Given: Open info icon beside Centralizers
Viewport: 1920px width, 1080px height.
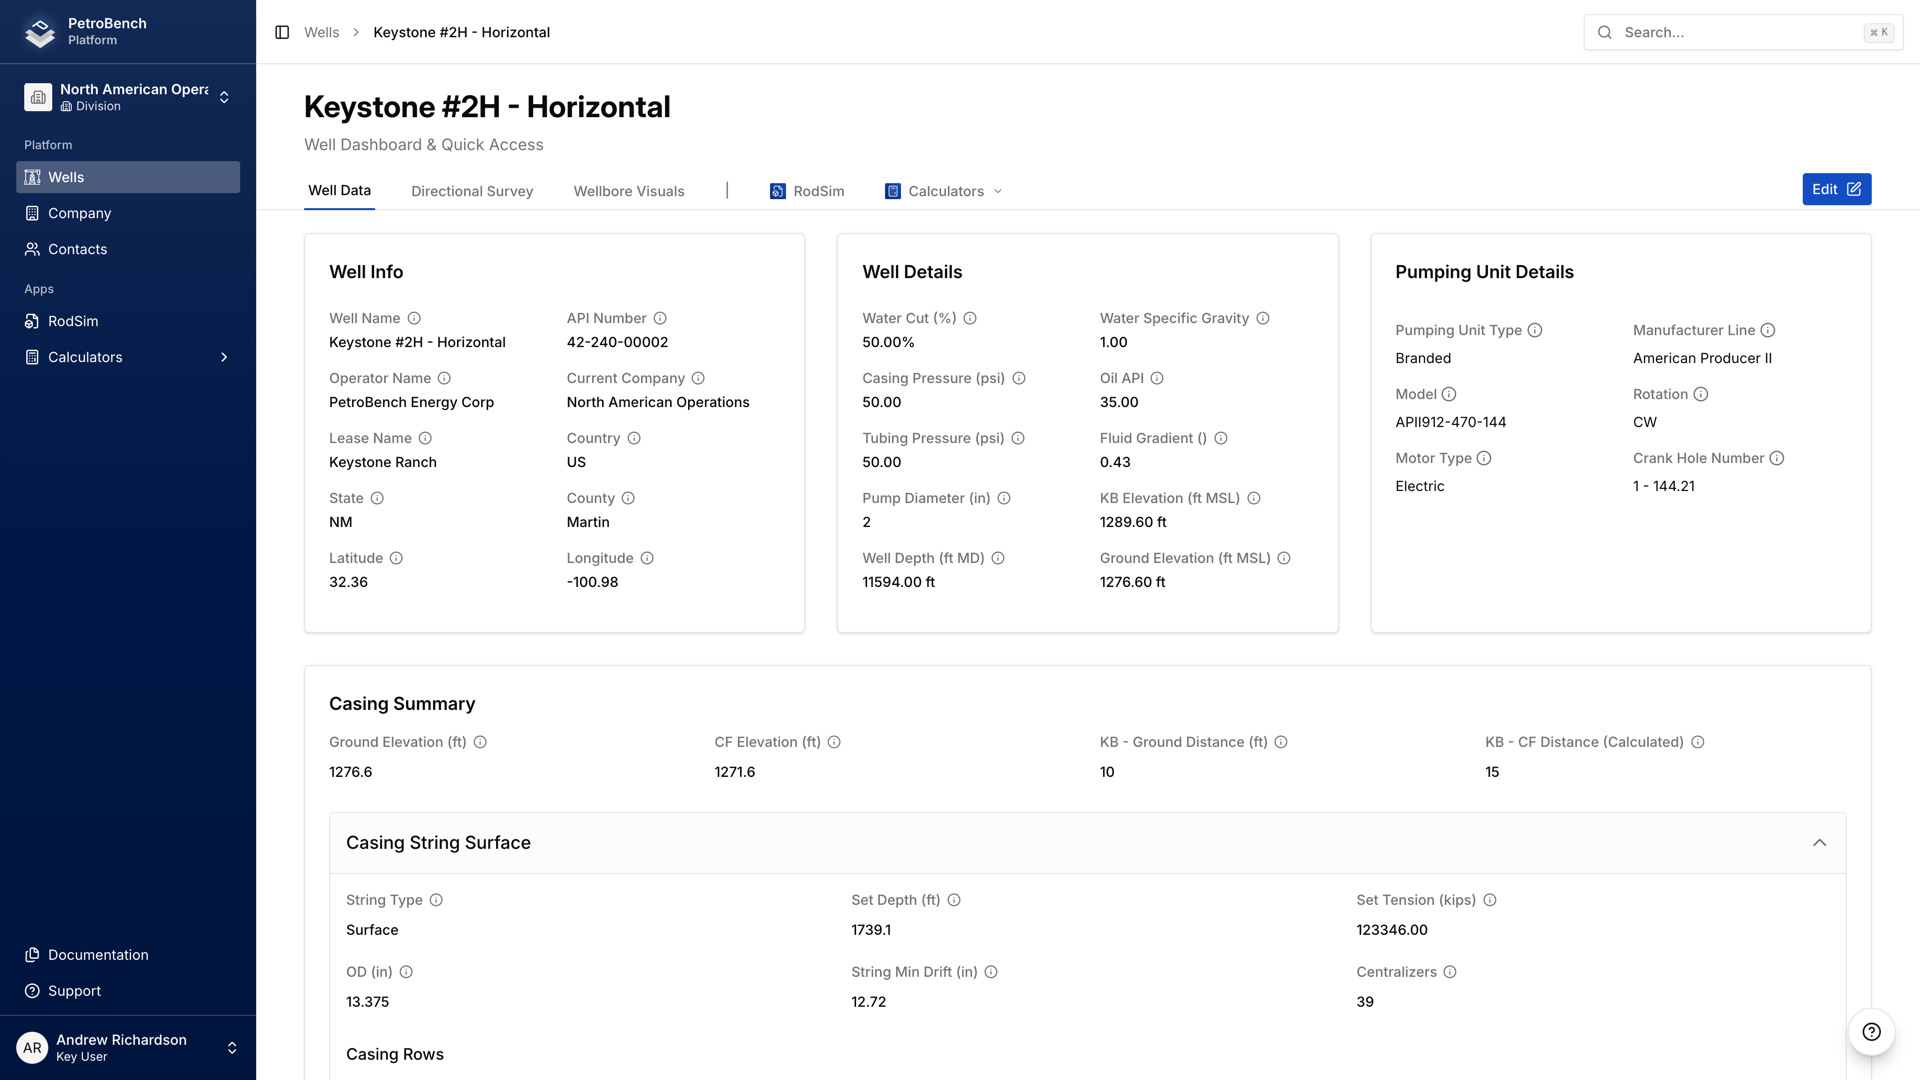Looking at the screenshot, I should tap(1450, 972).
